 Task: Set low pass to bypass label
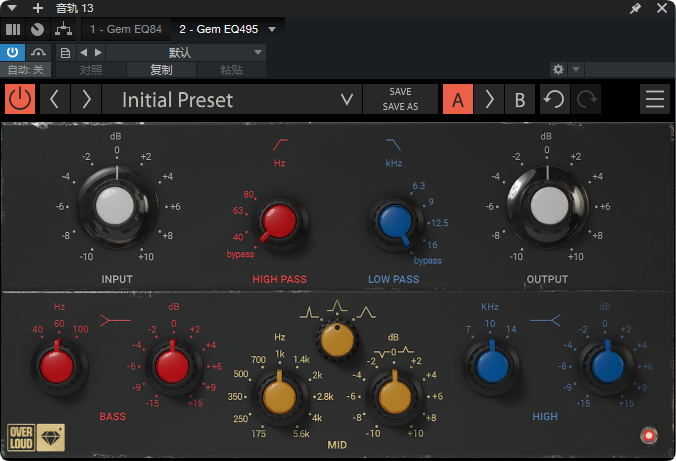(x=428, y=260)
